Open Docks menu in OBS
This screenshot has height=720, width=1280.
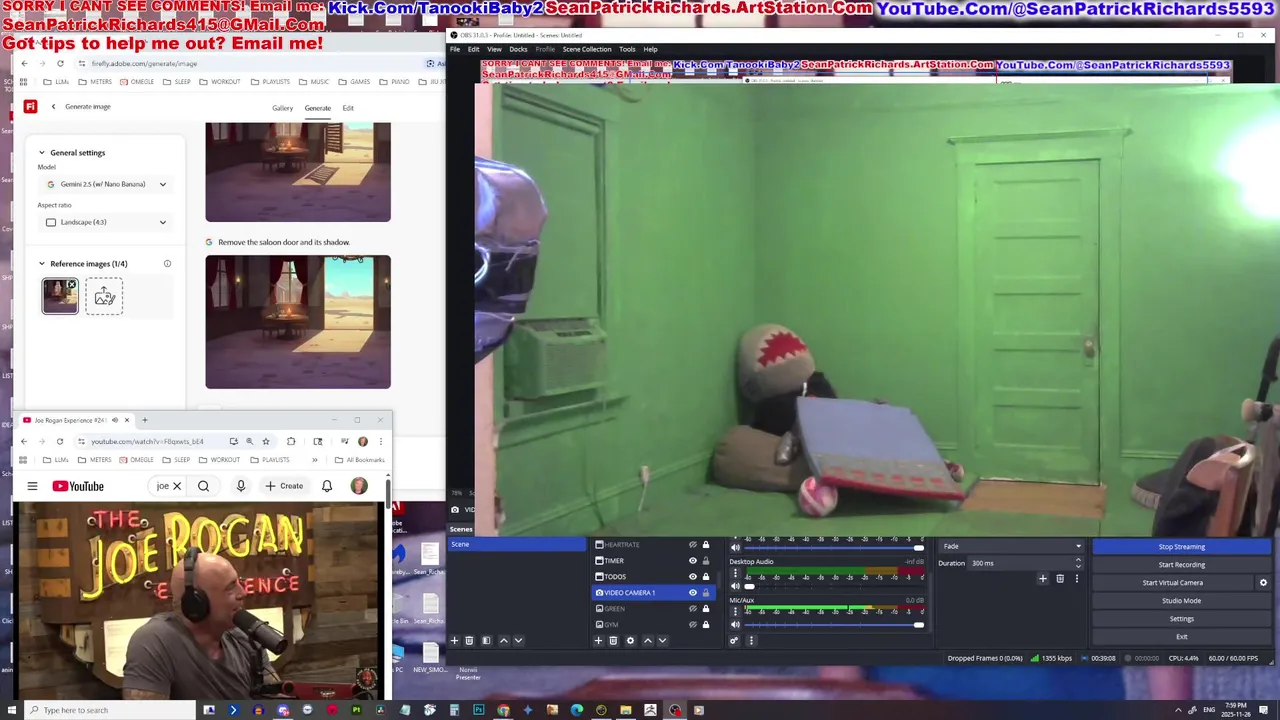pyautogui.click(x=518, y=49)
